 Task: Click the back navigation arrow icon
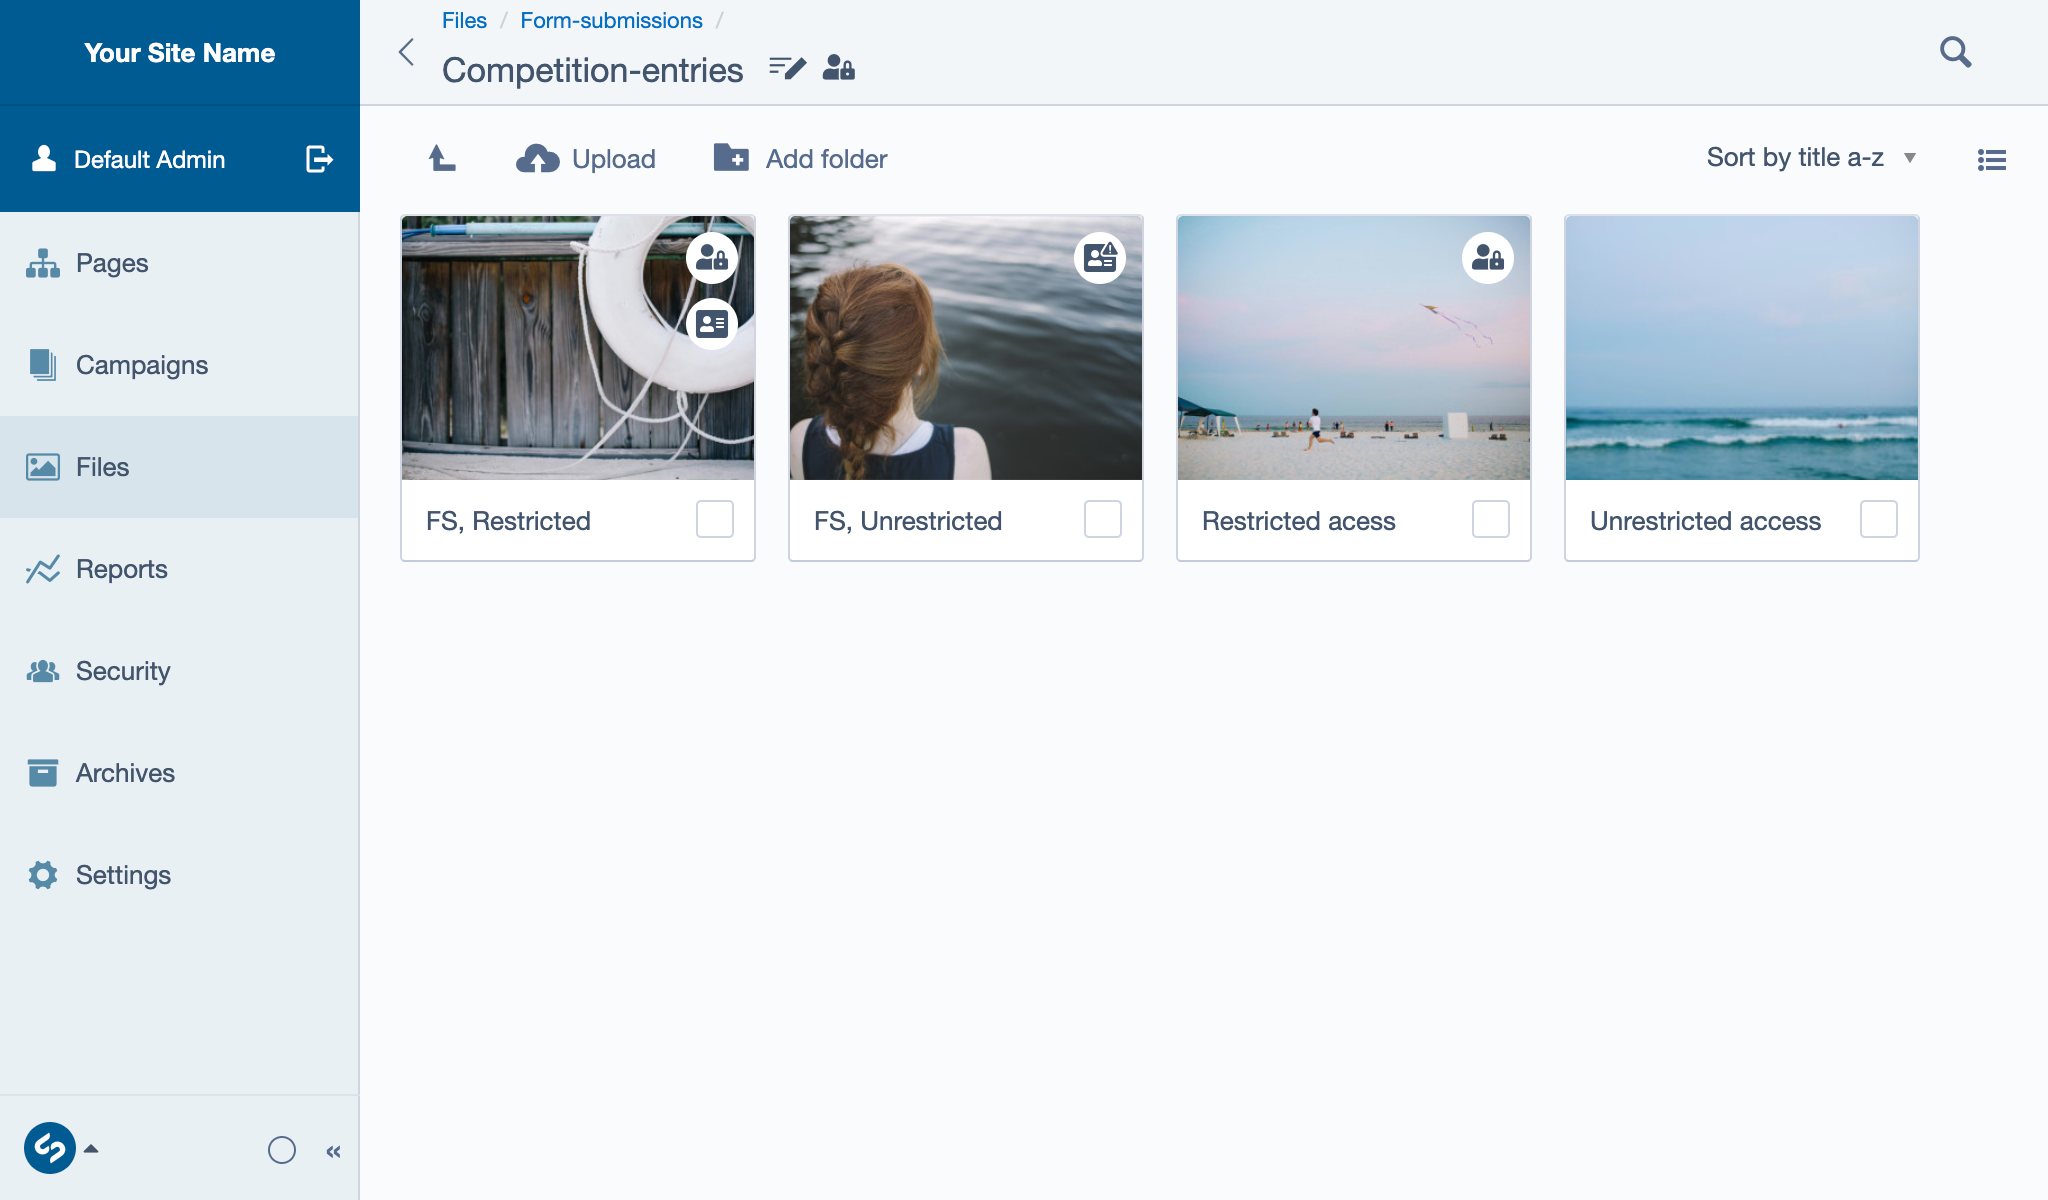click(x=407, y=51)
